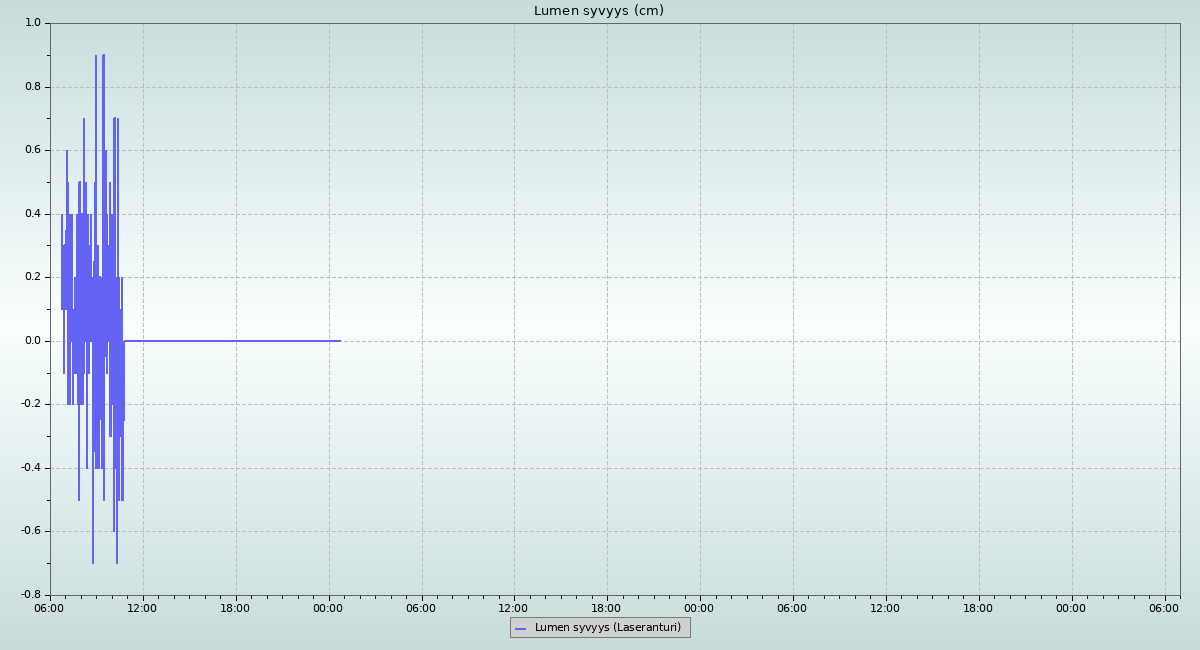1200x650 pixels.
Task: Click the -0.8 y-axis tick label
Action: click(x=31, y=595)
